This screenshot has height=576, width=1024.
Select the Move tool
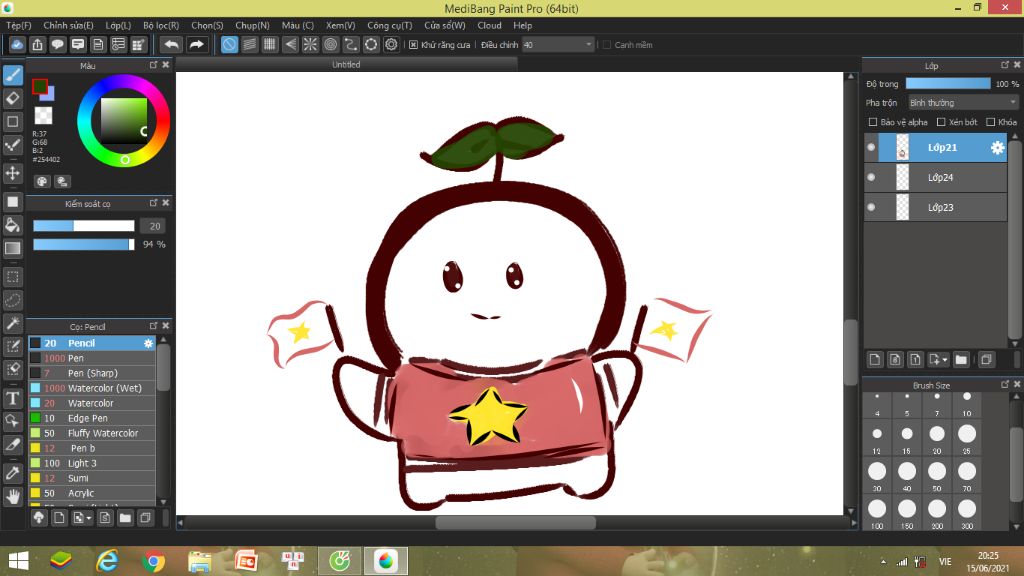[x=12, y=172]
